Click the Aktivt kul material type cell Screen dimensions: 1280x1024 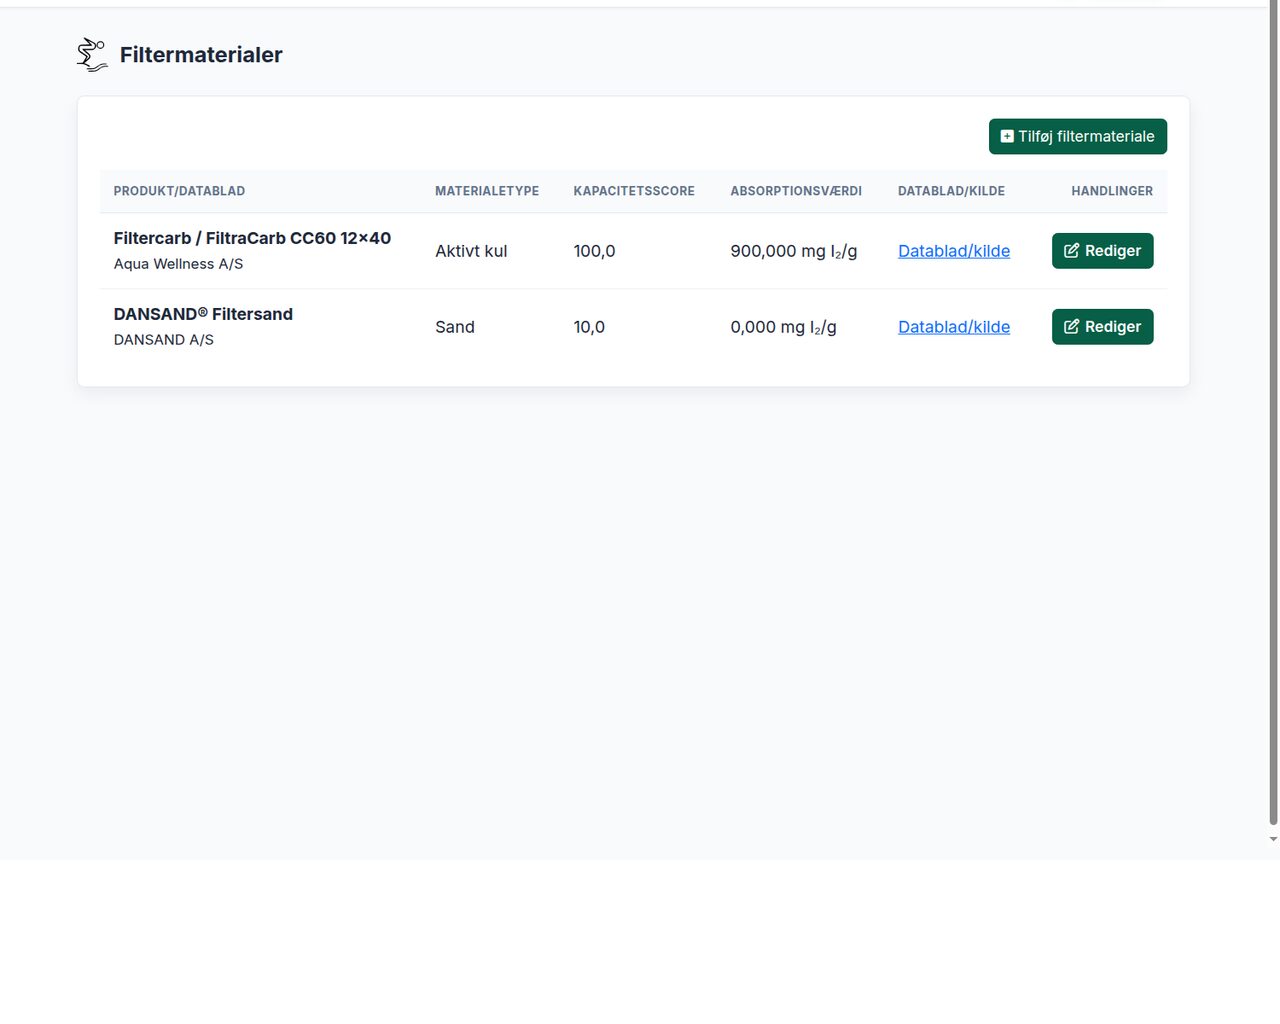(471, 251)
